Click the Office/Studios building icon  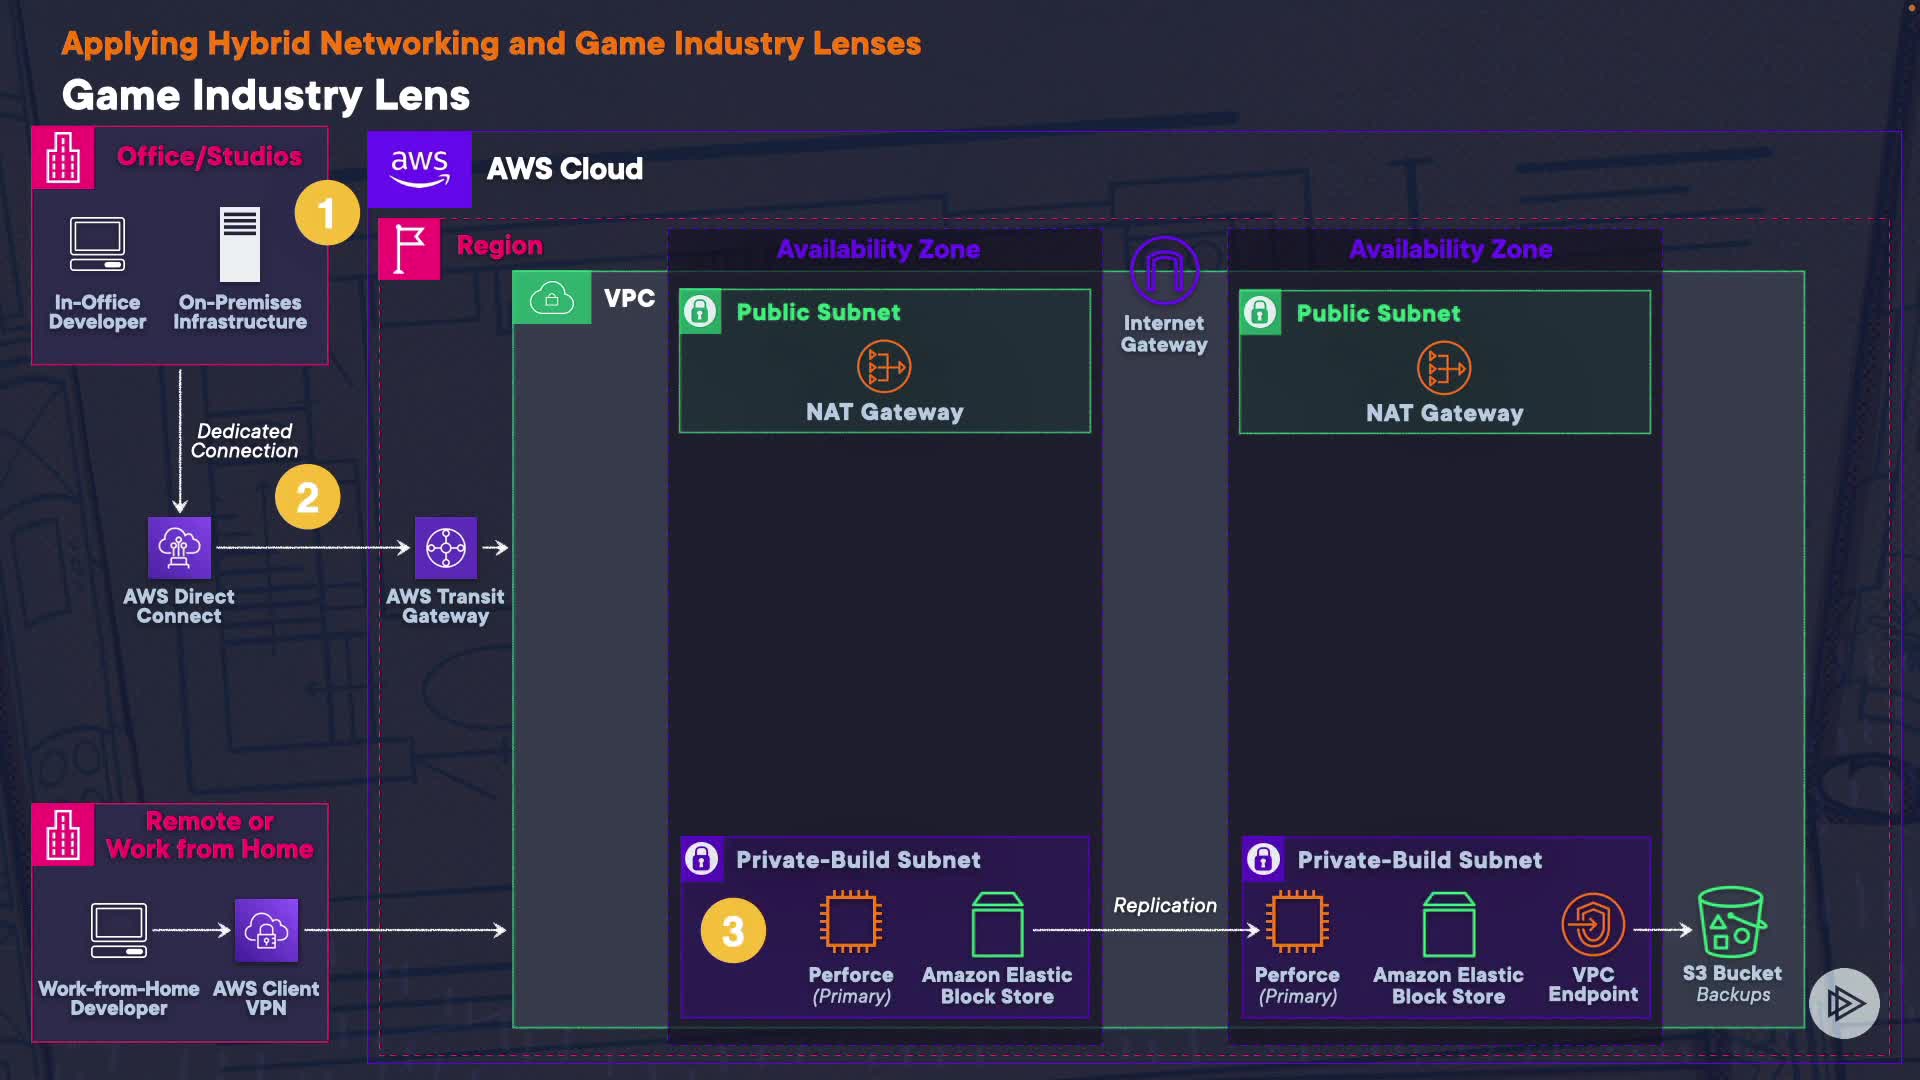click(x=63, y=157)
